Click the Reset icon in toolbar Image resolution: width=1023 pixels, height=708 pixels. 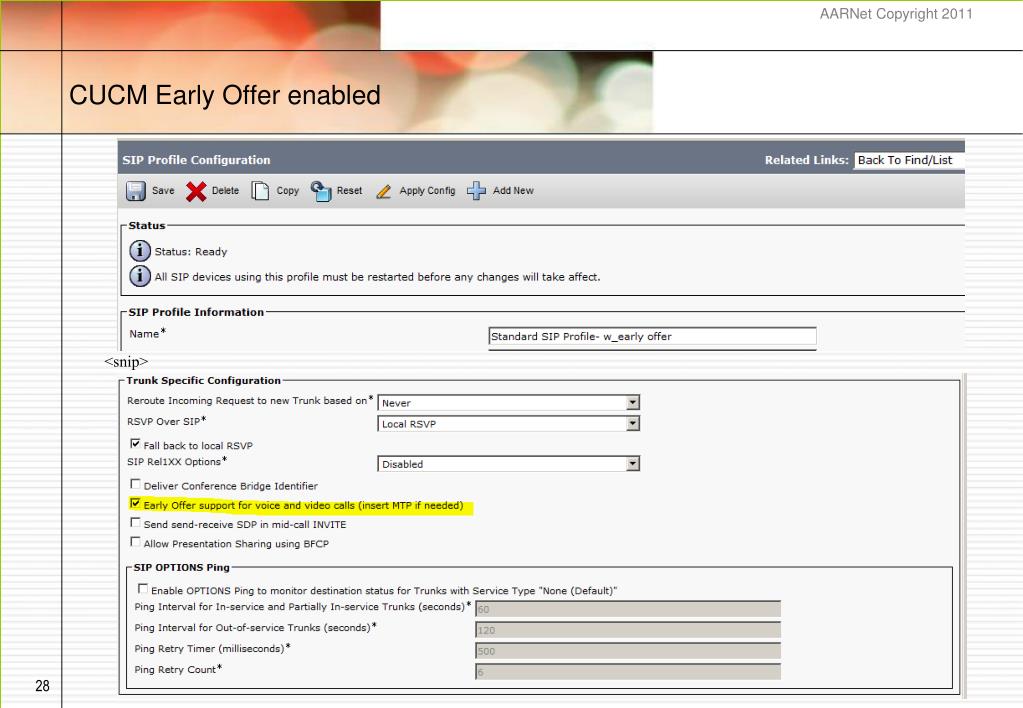[320, 191]
